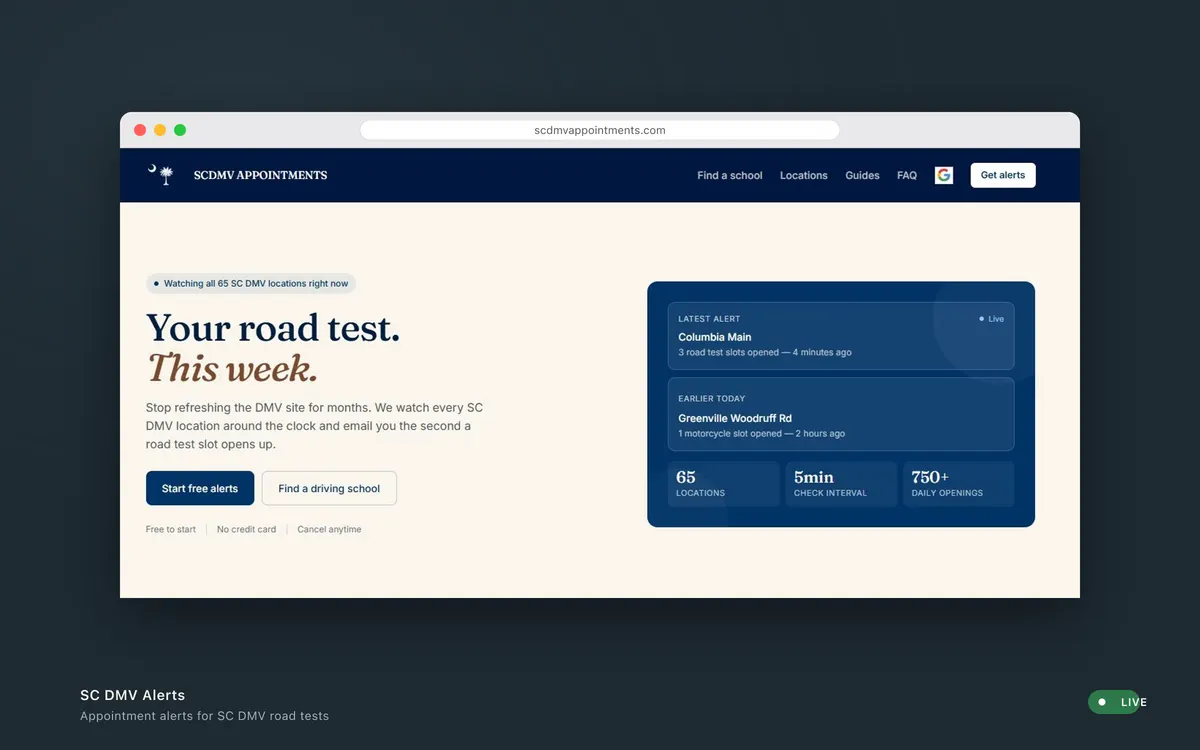Click the Start free alerts button
1200x750 pixels.
(x=200, y=489)
